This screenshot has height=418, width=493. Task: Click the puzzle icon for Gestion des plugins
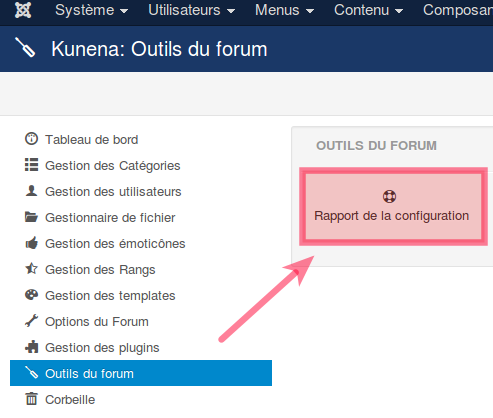coord(32,347)
